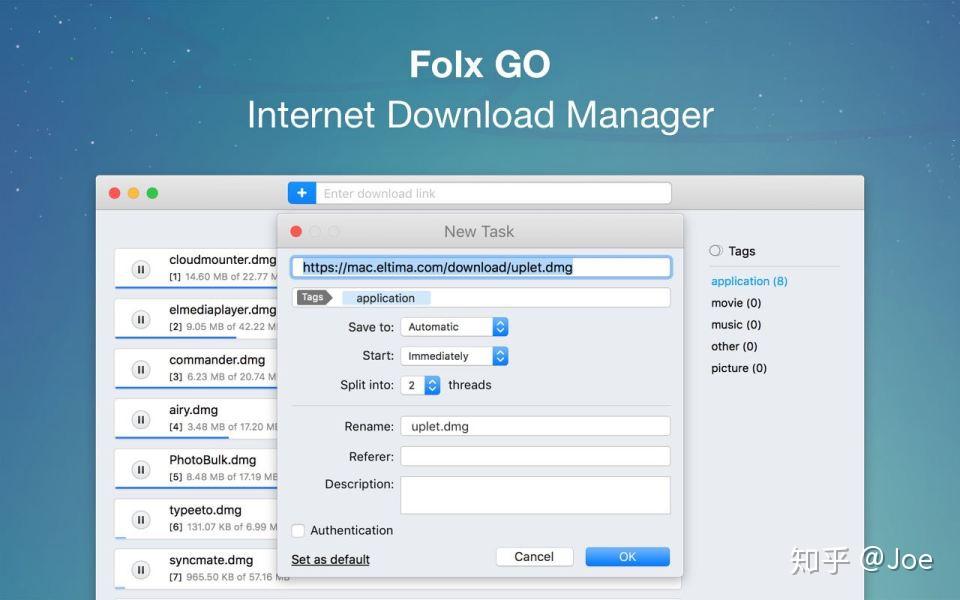Open the Start dropdown
Image resolution: width=960 pixels, height=600 pixels.
[x=453, y=355]
